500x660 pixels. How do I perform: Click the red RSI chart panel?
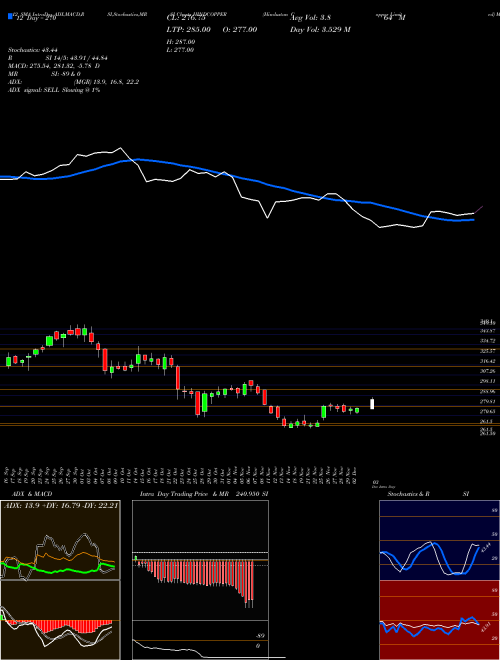[x=438, y=620]
